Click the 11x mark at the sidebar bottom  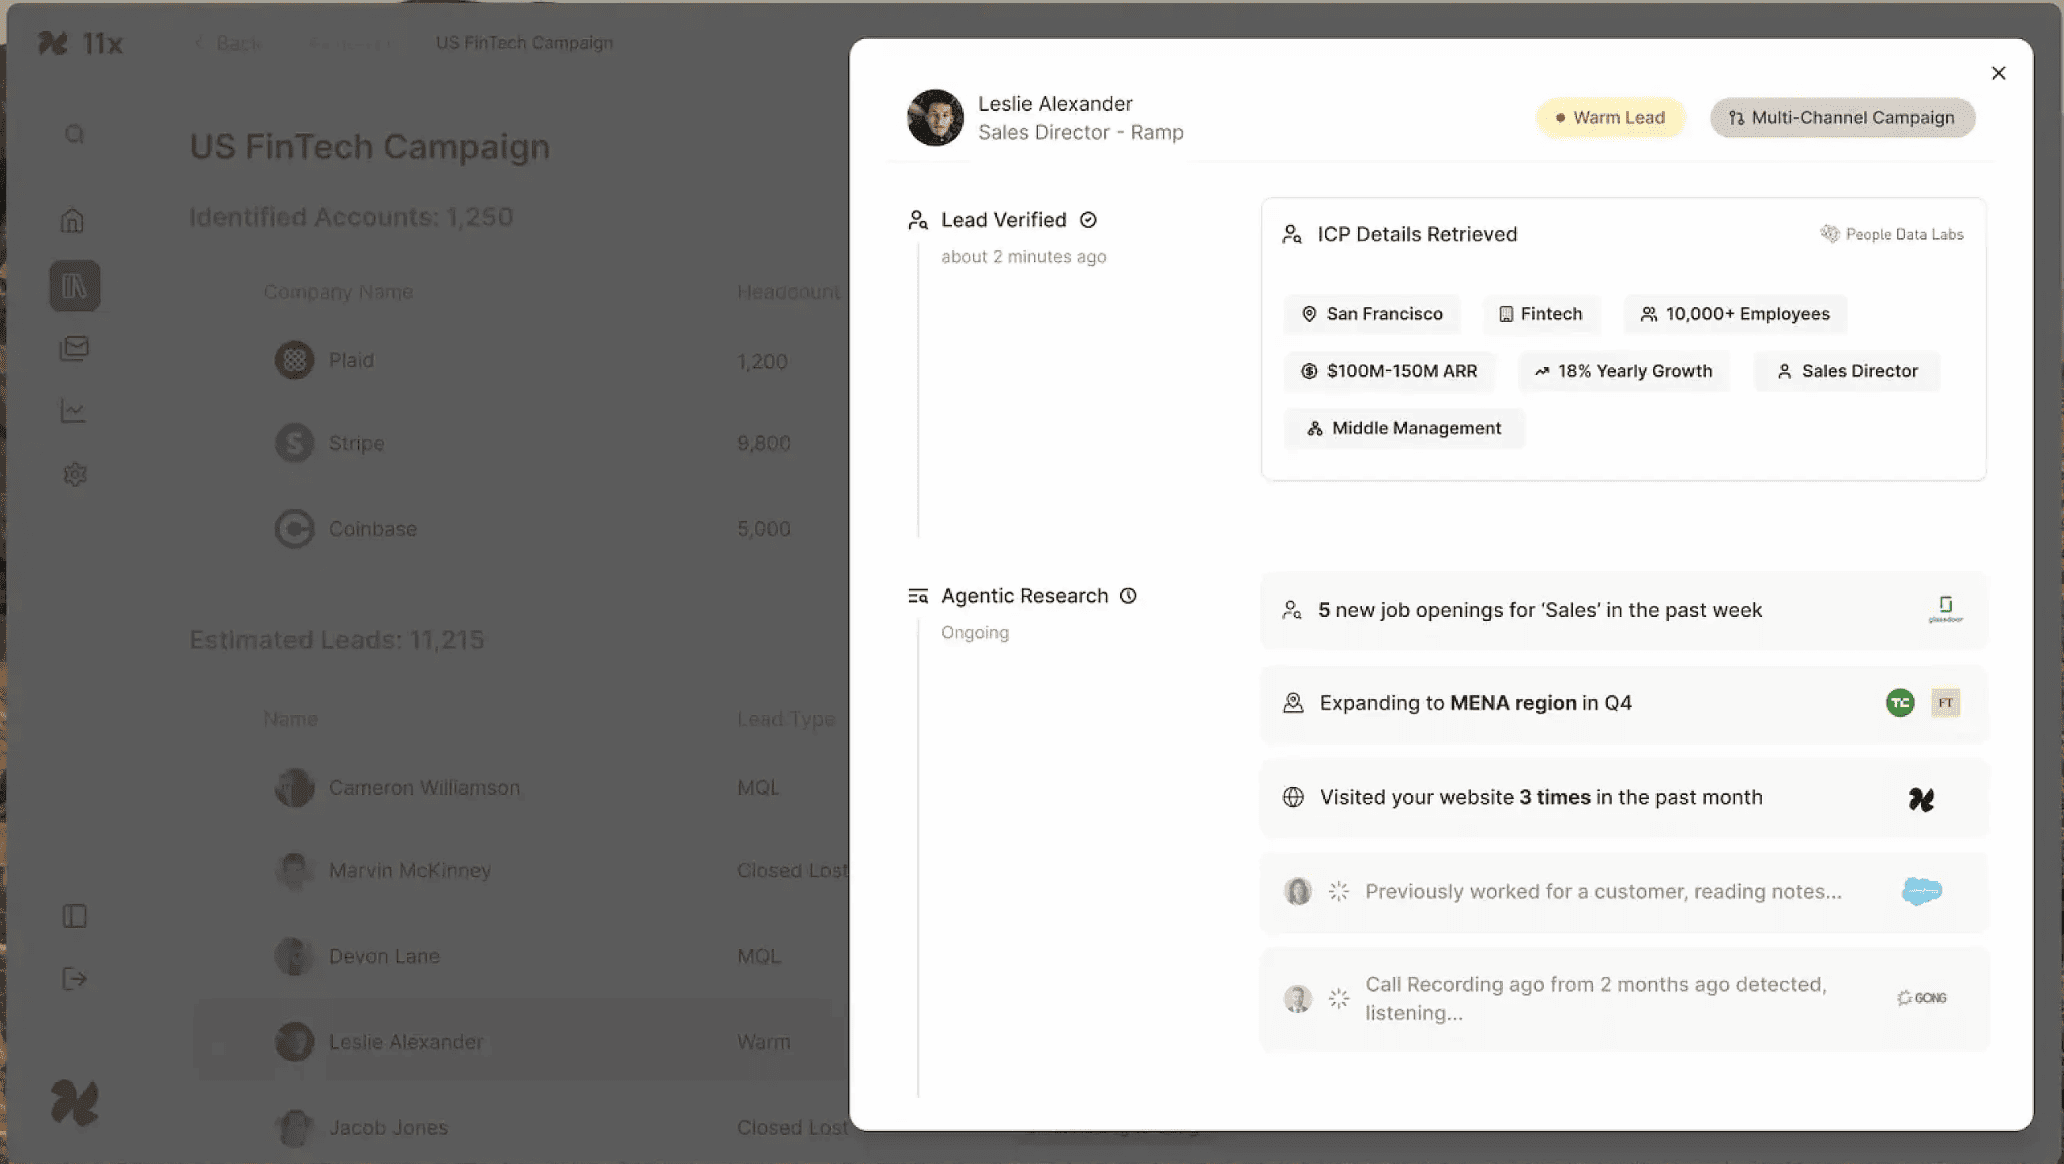click(x=75, y=1103)
